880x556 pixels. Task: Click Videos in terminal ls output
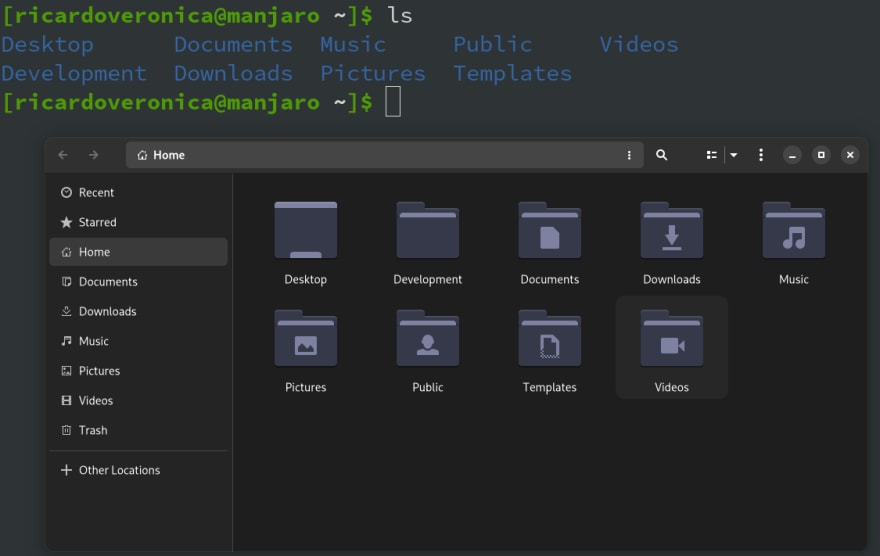pos(639,44)
